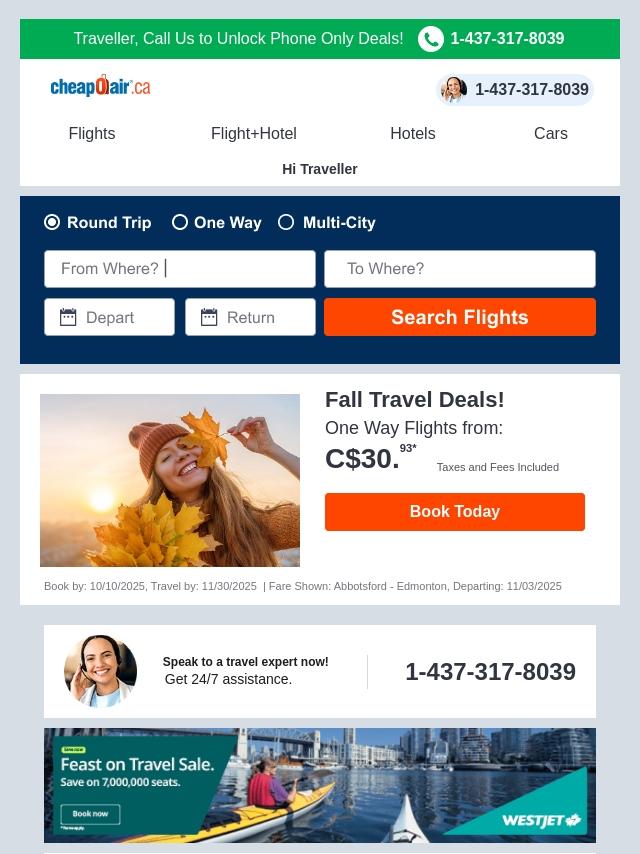Click the calendar icon in Return field
640x854 pixels.
point(209,317)
